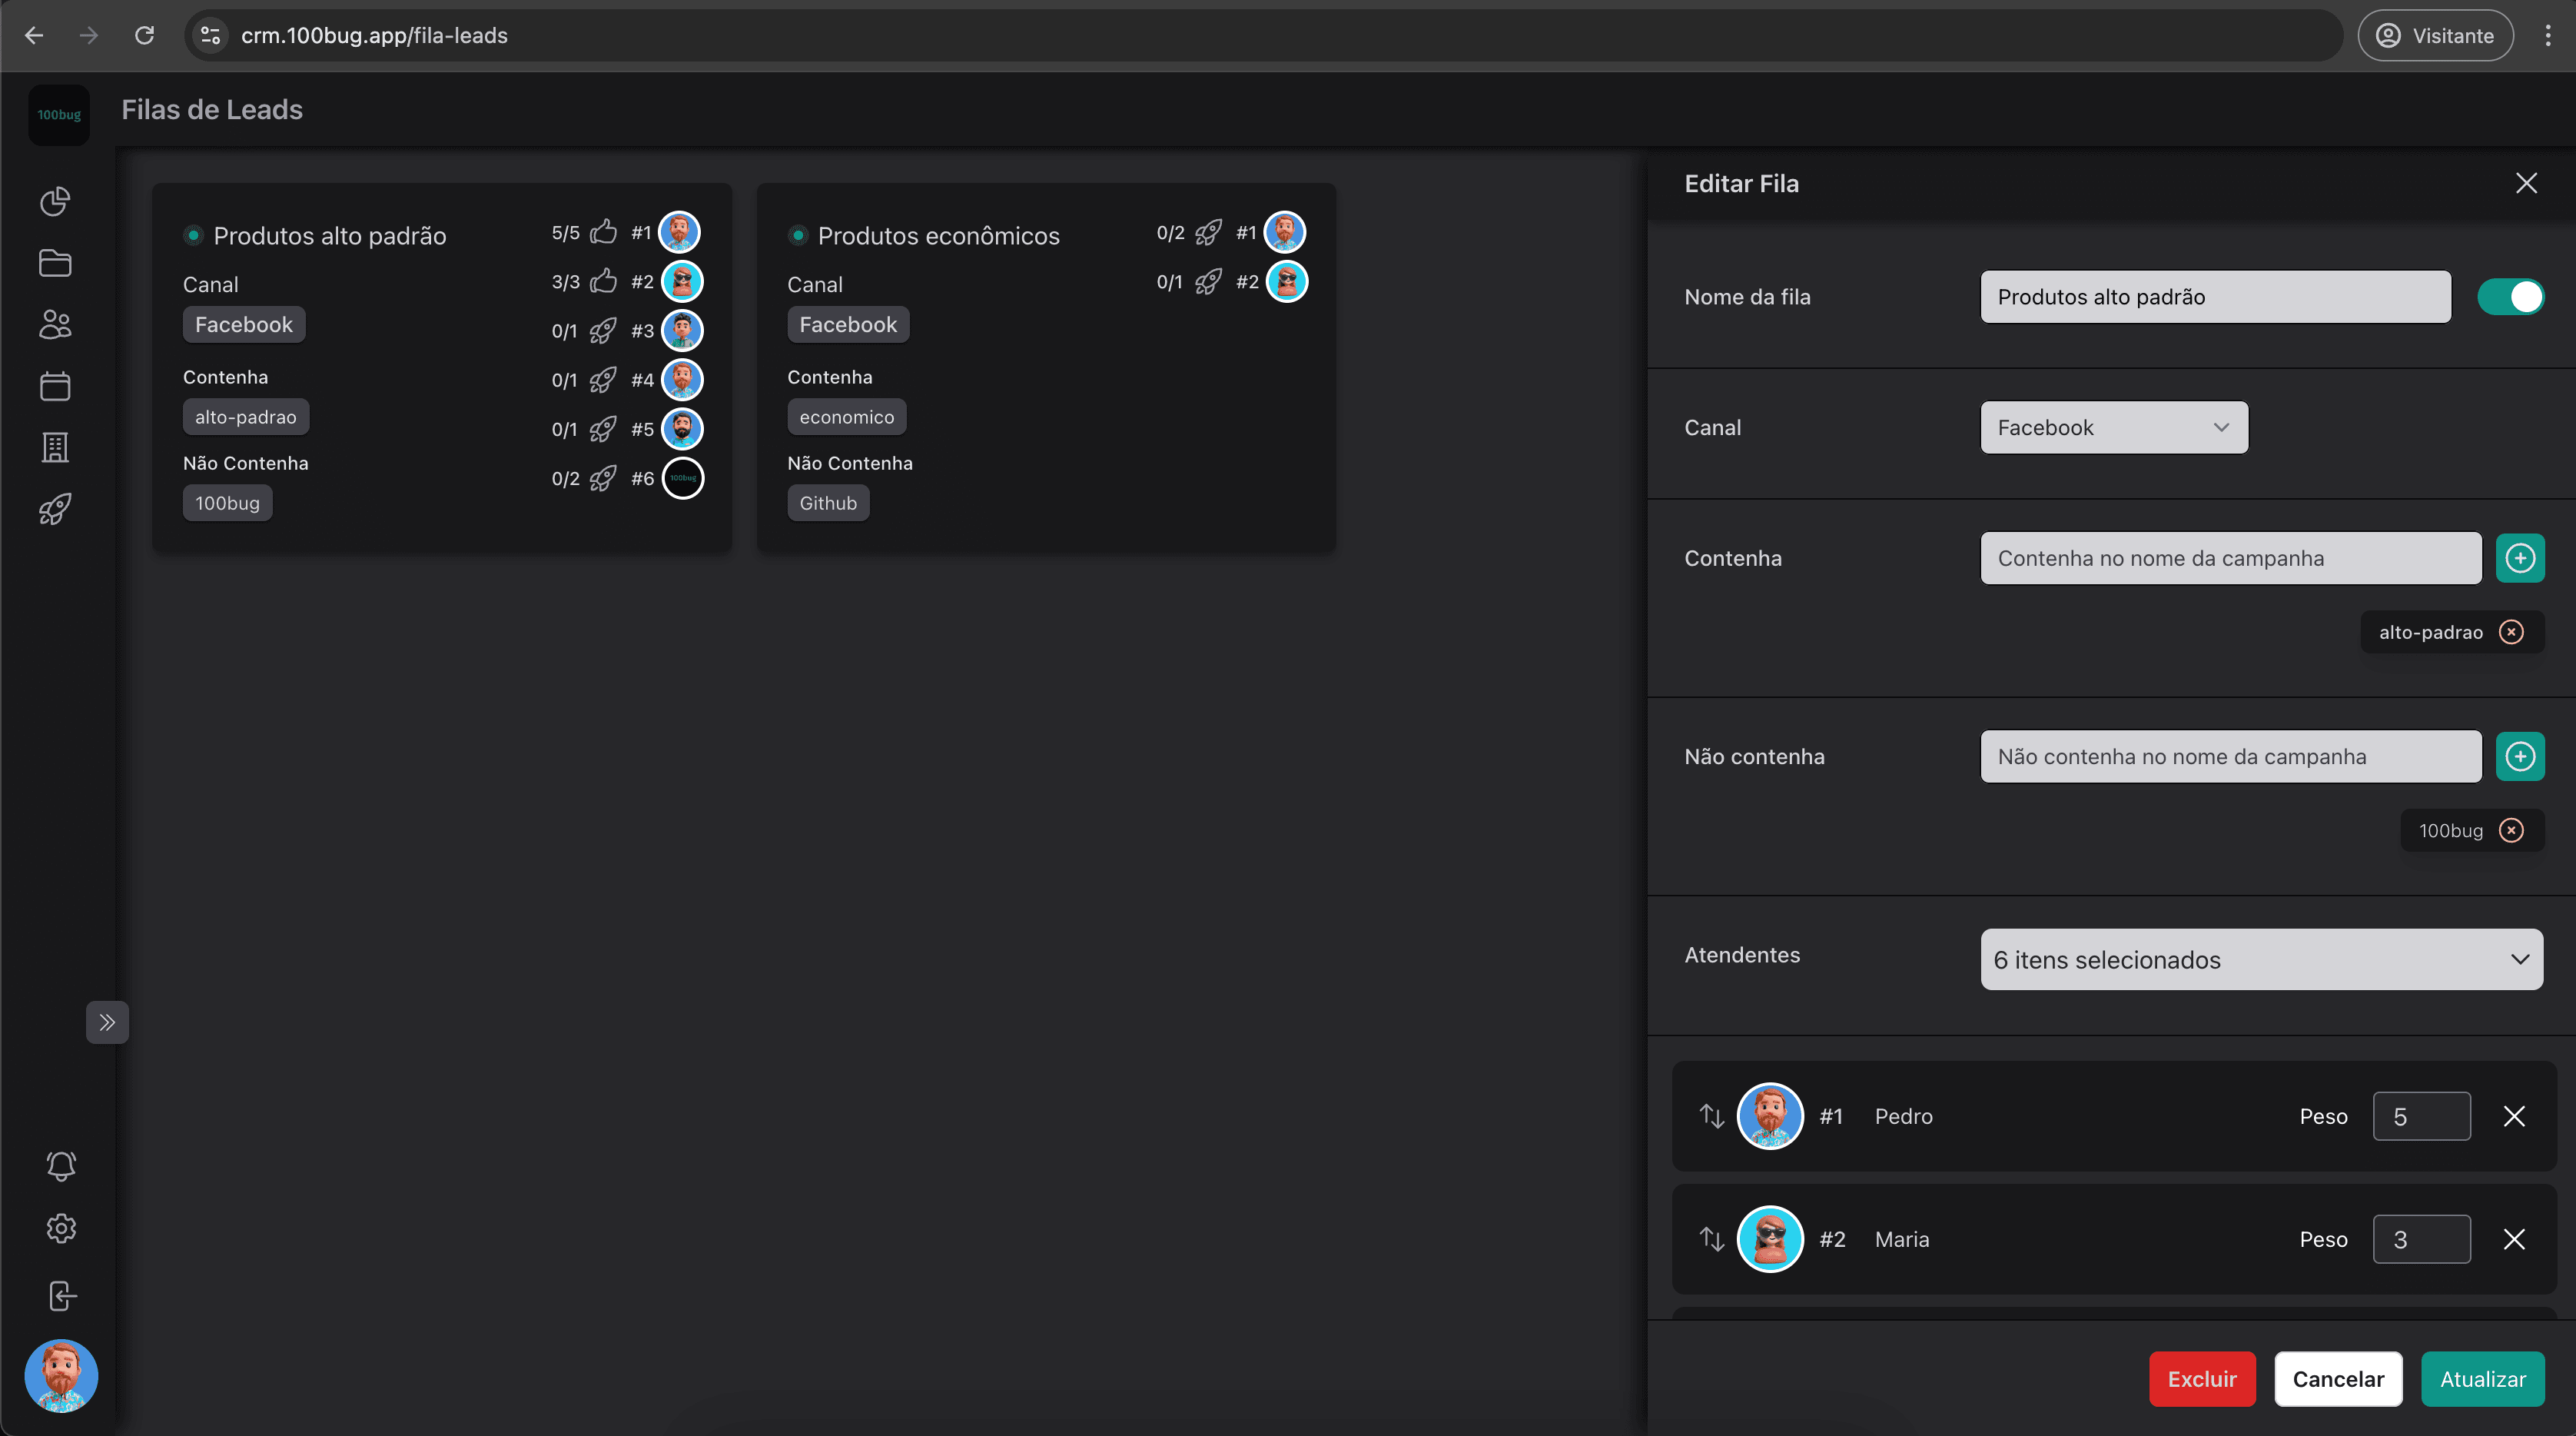Image resolution: width=2576 pixels, height=1436 pixels.
Task: Open the Atendentes 6 itens selecionados dropdown
Action: click(x=2261, y=960)
